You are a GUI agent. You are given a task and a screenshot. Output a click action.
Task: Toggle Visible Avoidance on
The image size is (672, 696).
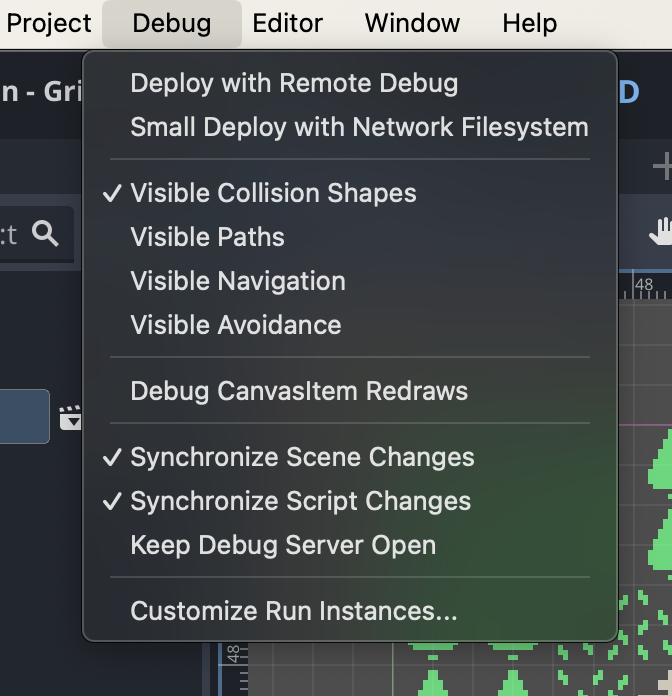click(236, 325)
